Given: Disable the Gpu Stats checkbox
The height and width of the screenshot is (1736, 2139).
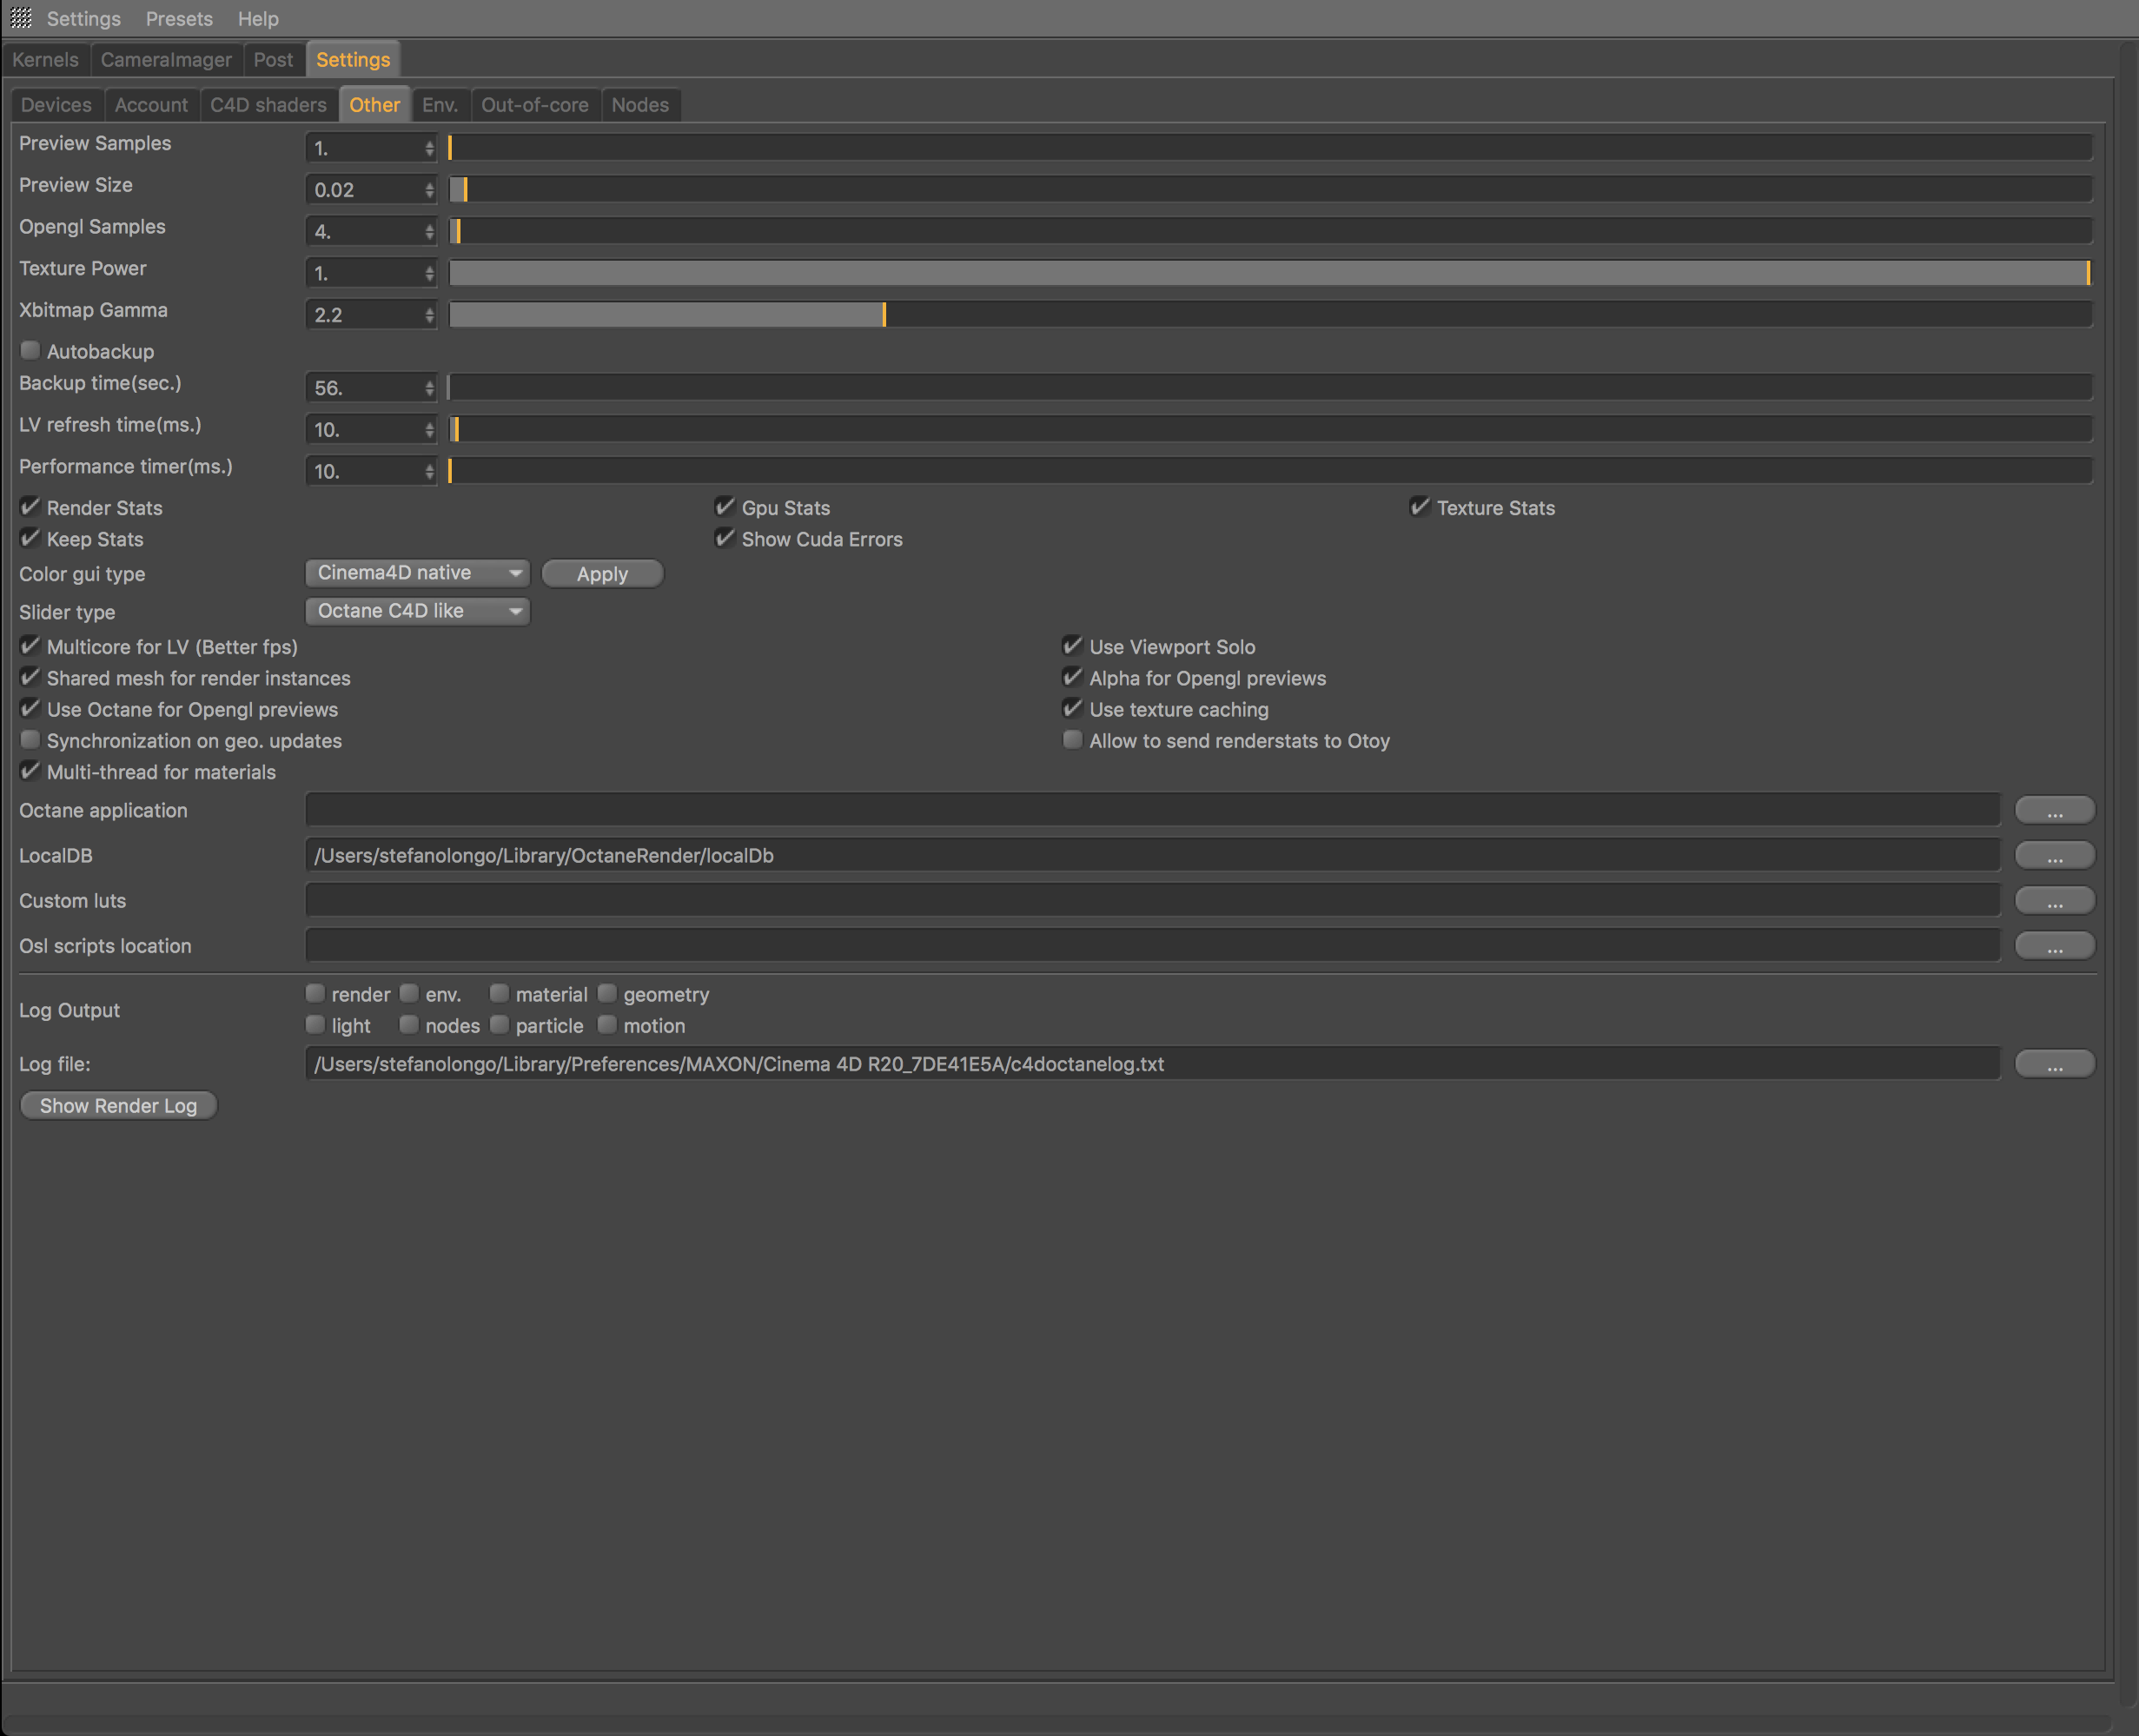Looking at the screenshot, I should (725, 507).
